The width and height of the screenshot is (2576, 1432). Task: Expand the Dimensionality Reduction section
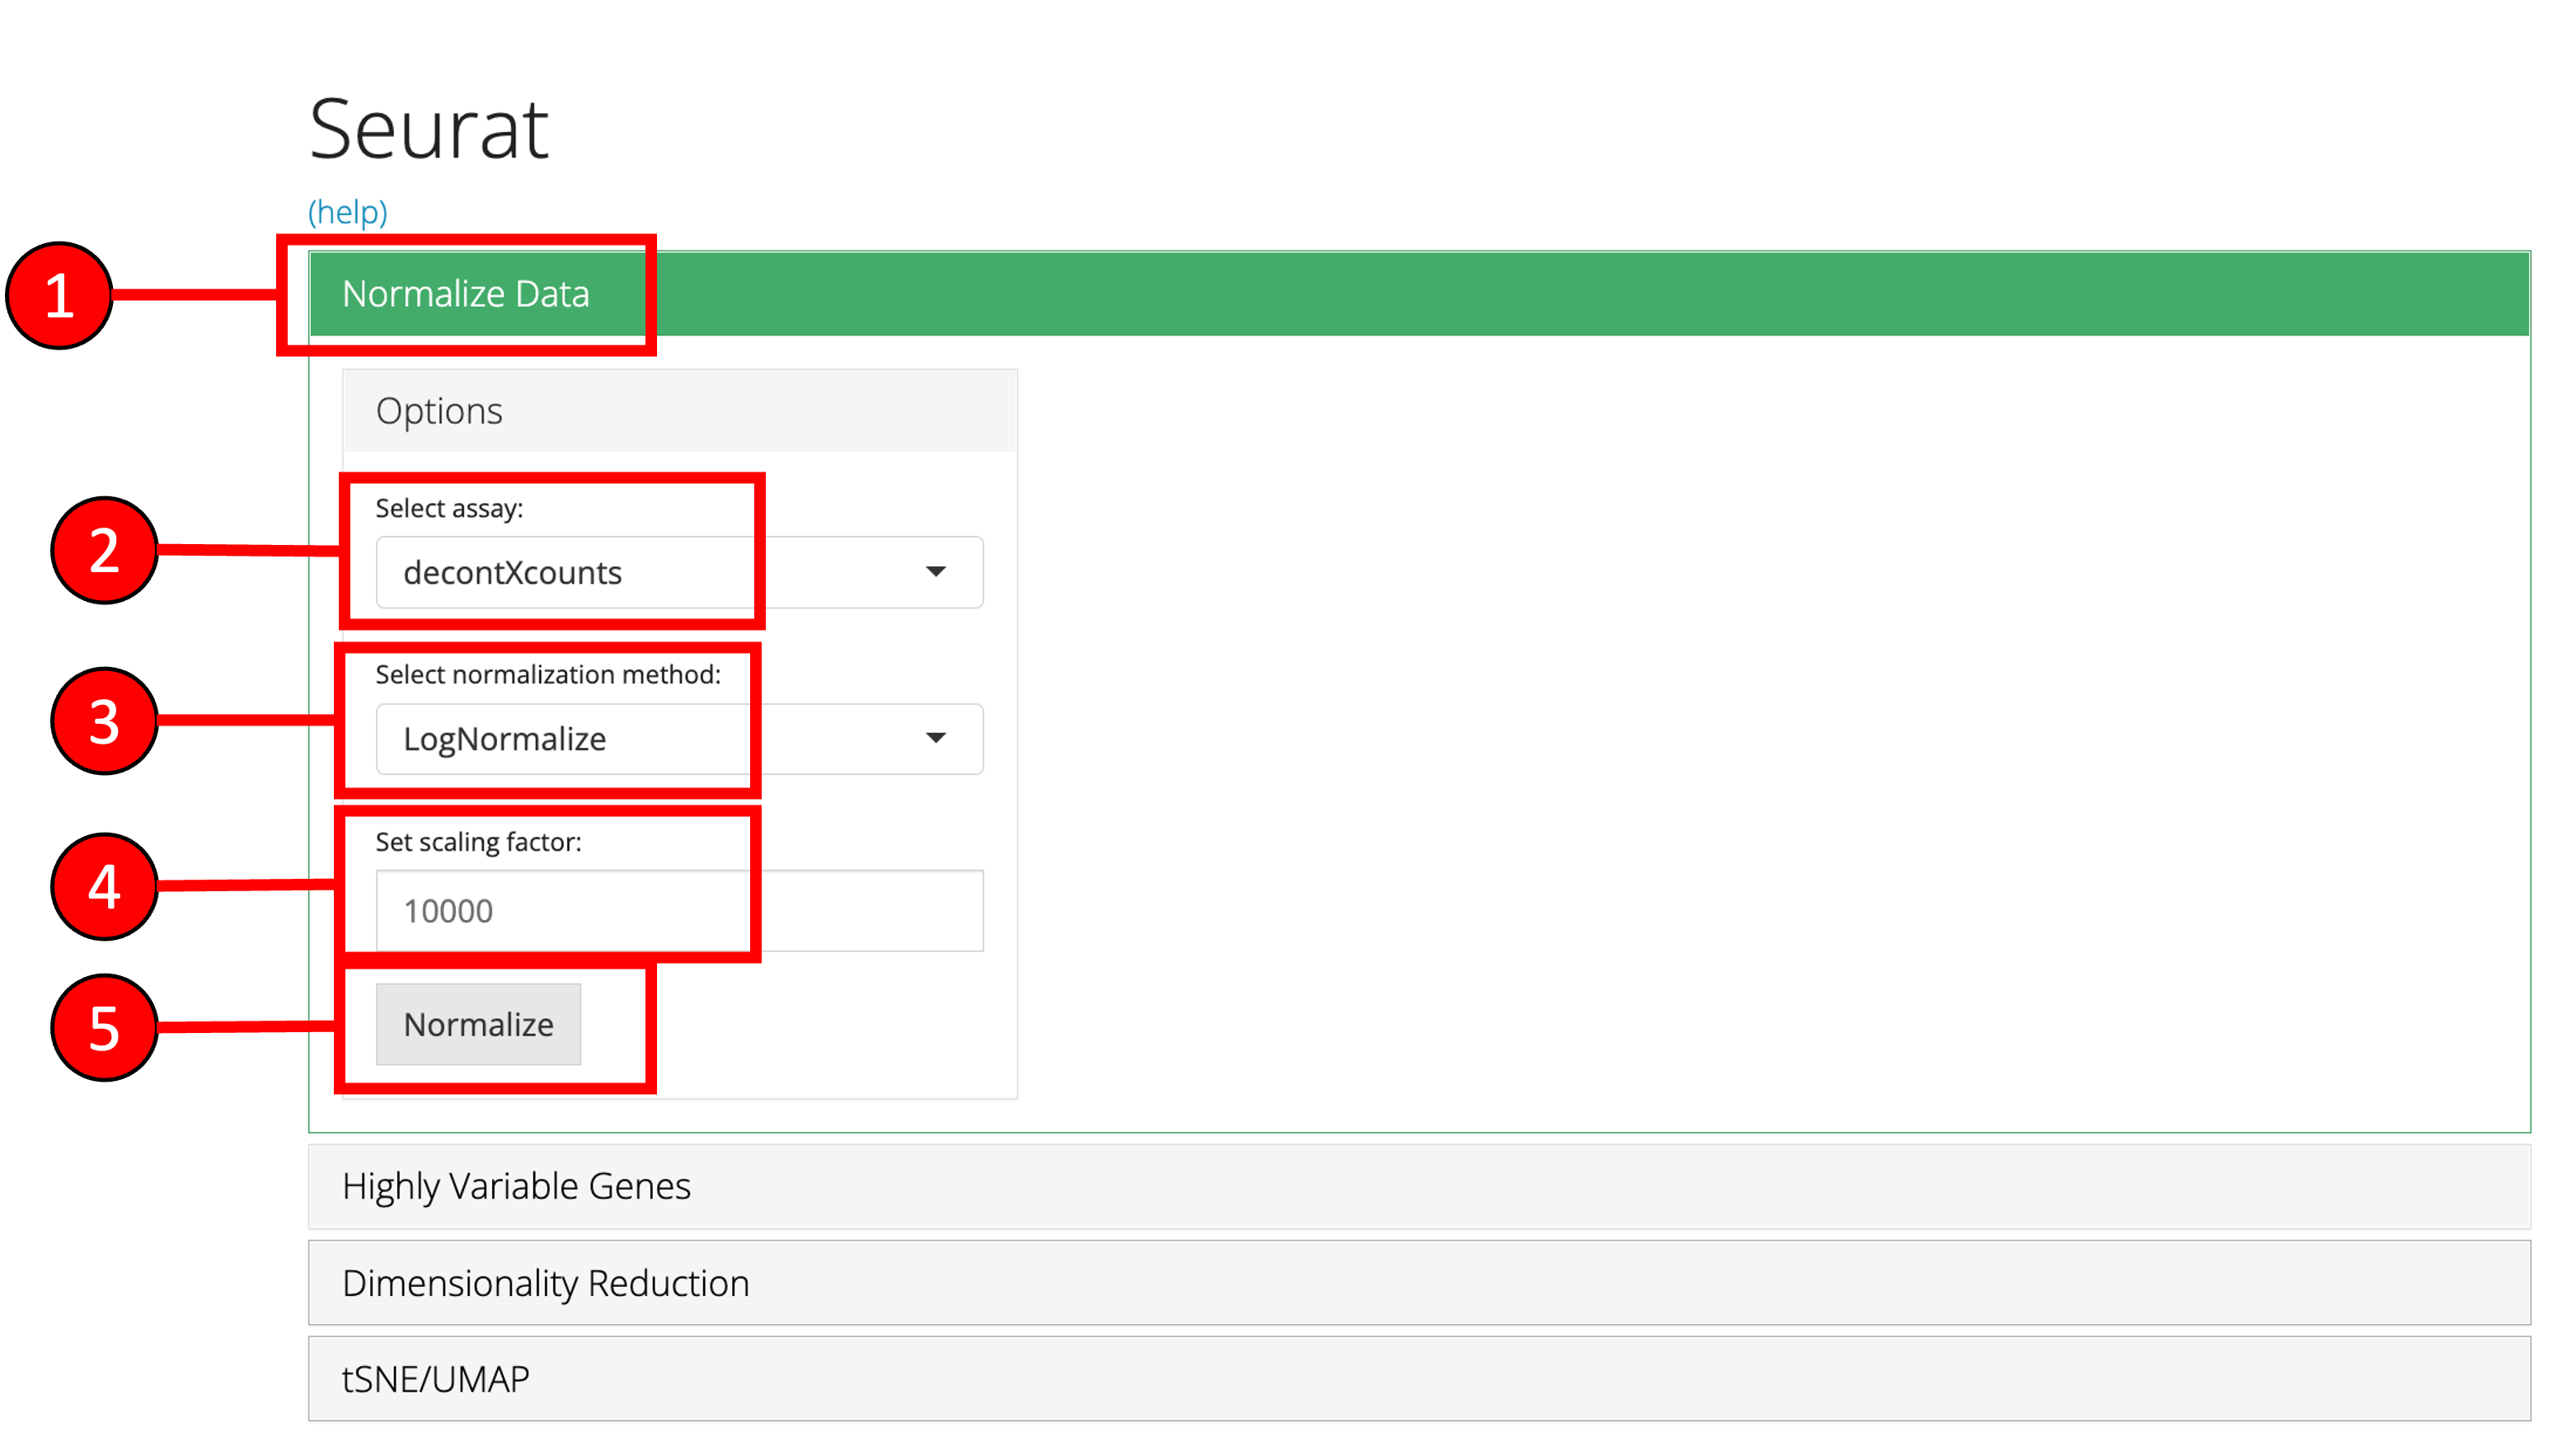coord(545,1283)
